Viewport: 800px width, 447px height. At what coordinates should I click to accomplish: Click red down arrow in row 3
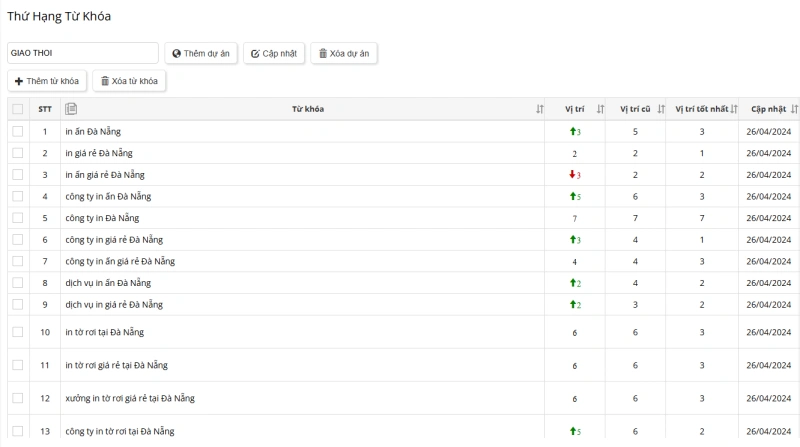[x=571, y=175]
